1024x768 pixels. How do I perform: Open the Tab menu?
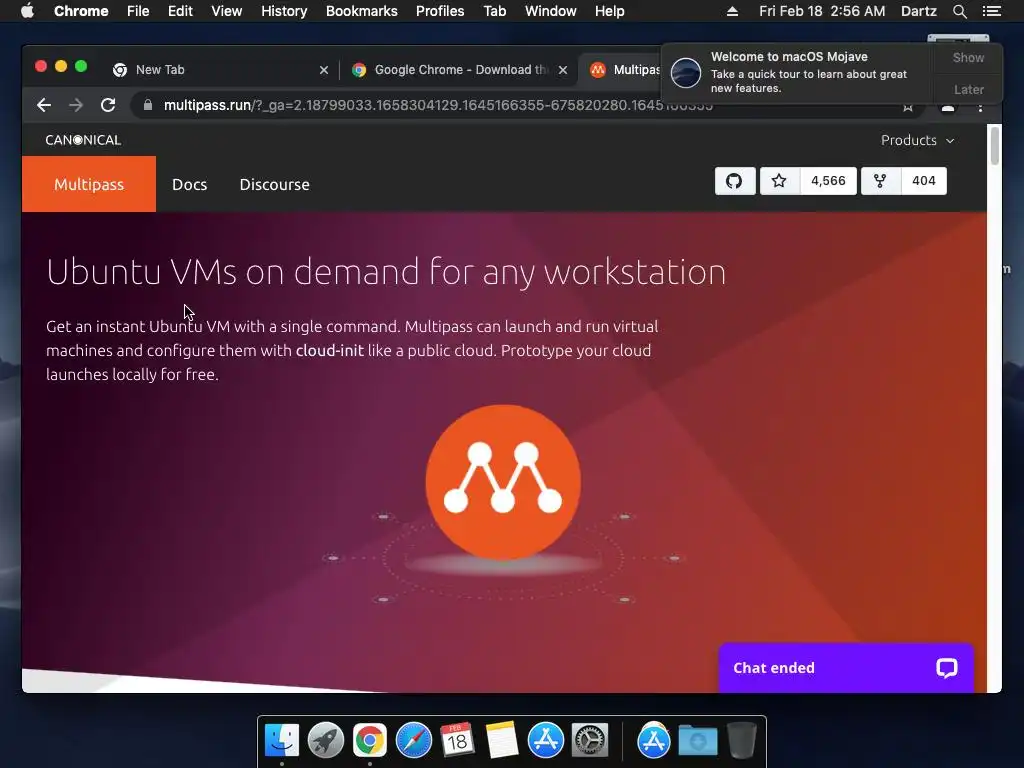pos(494,11)
